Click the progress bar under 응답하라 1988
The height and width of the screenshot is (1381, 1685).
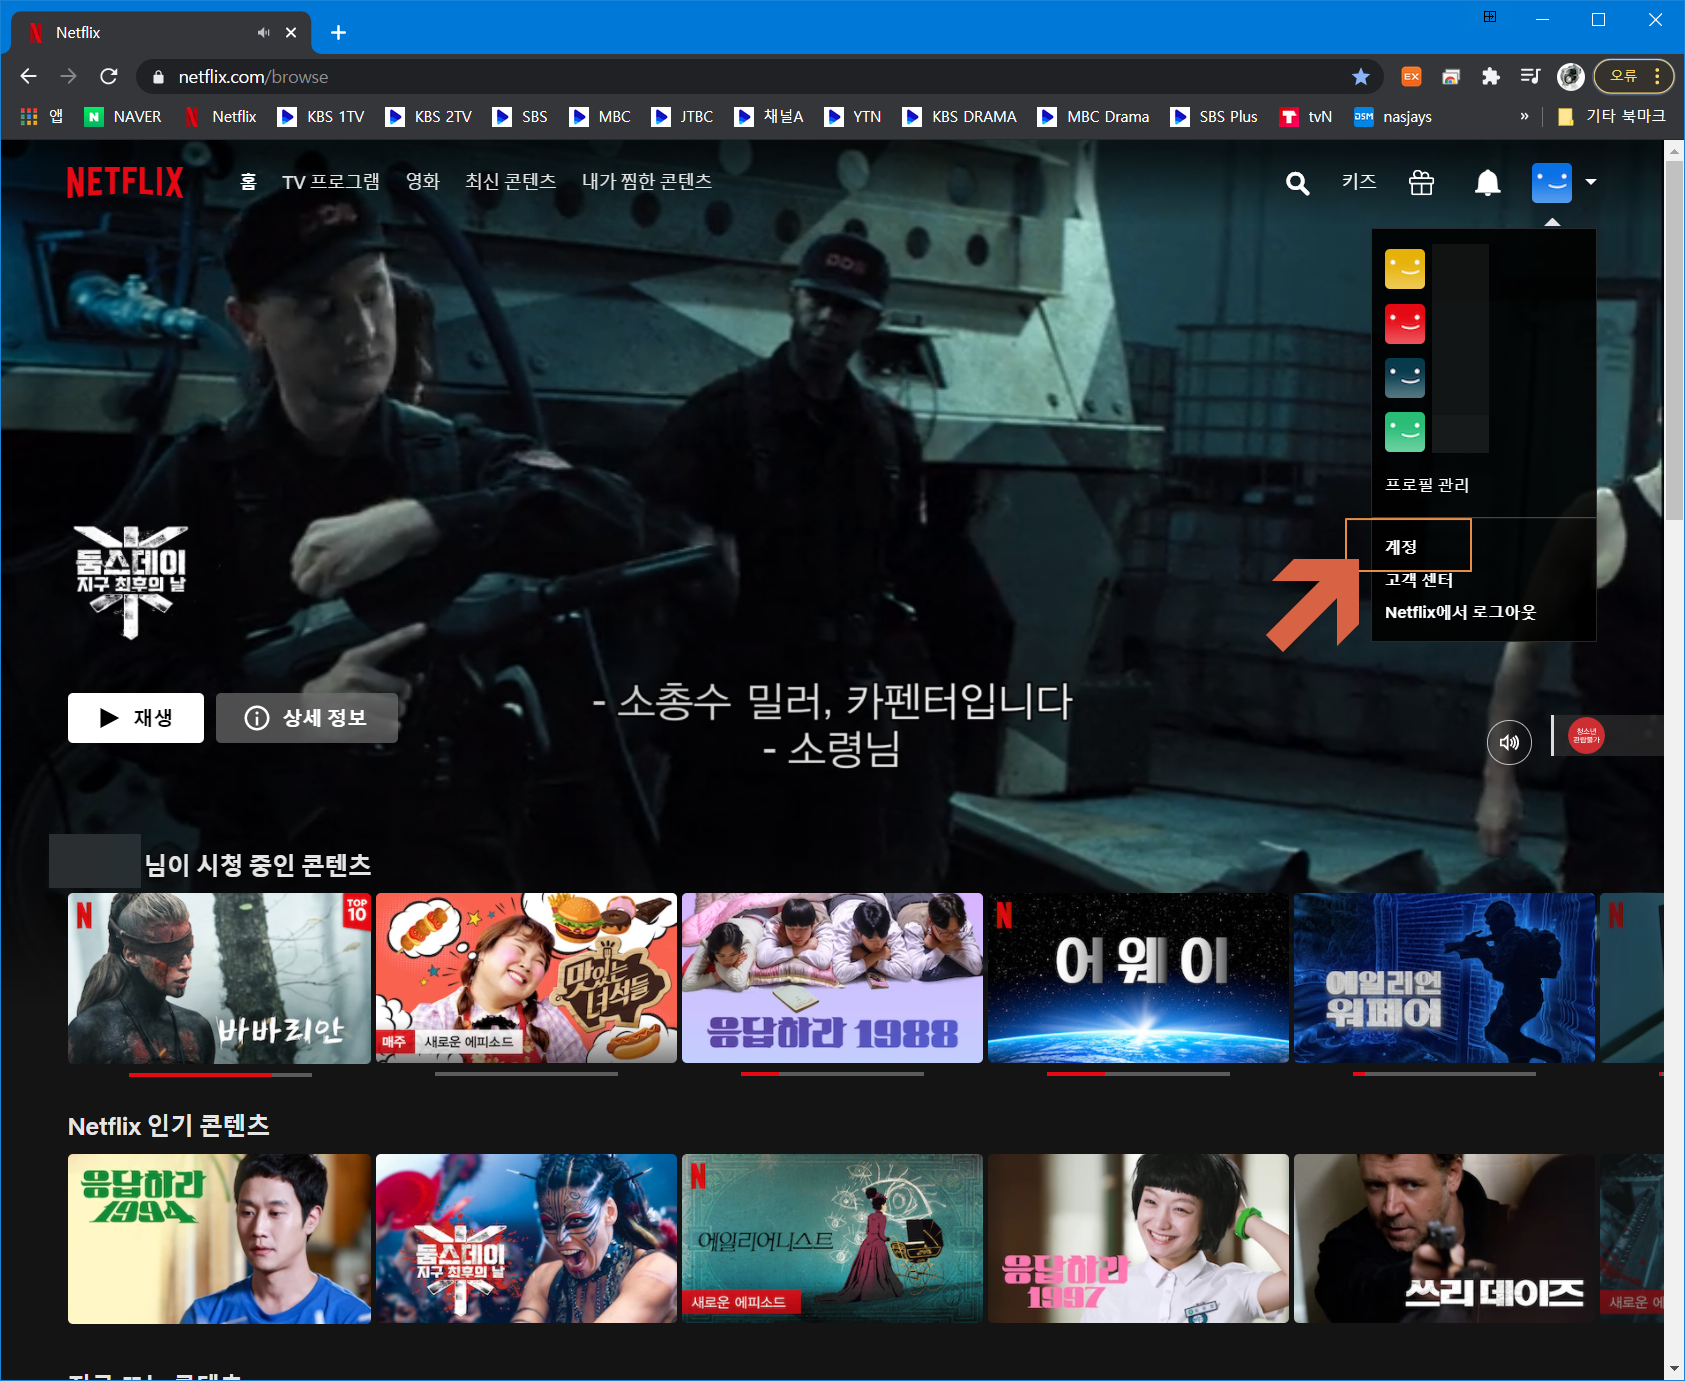tap(832, 1074)
